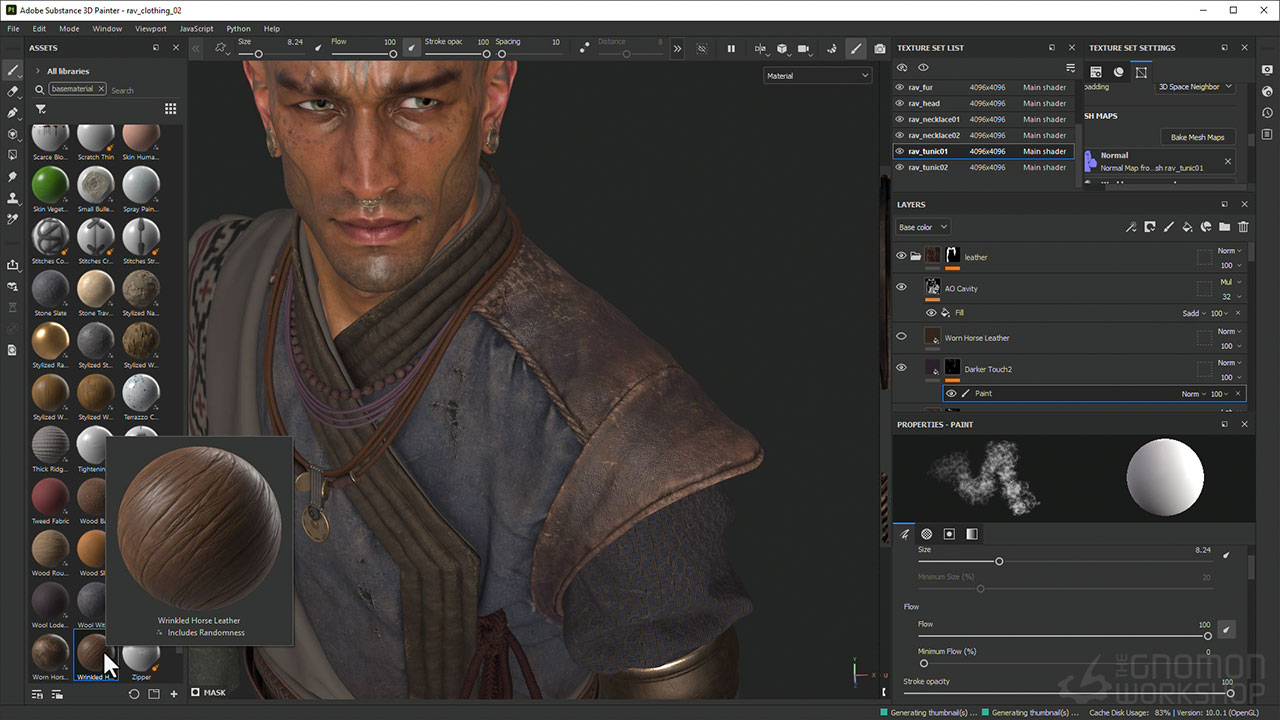
Task: Open the Viewport menu
Action: (151, 29)
